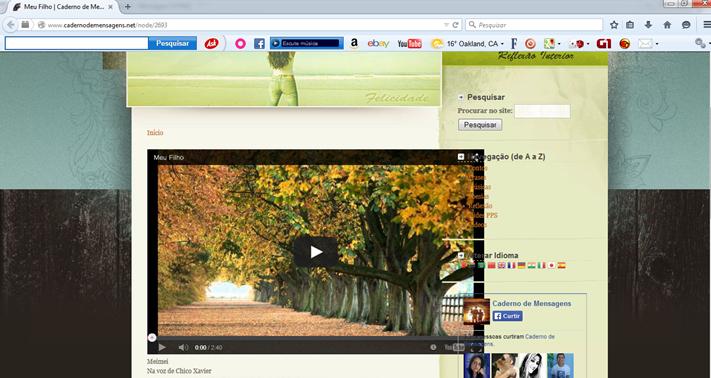This screenshot has width=711, height=378.
Task: Start playback from the control bar
Action: pyautogui.click(x=162, y=348)
